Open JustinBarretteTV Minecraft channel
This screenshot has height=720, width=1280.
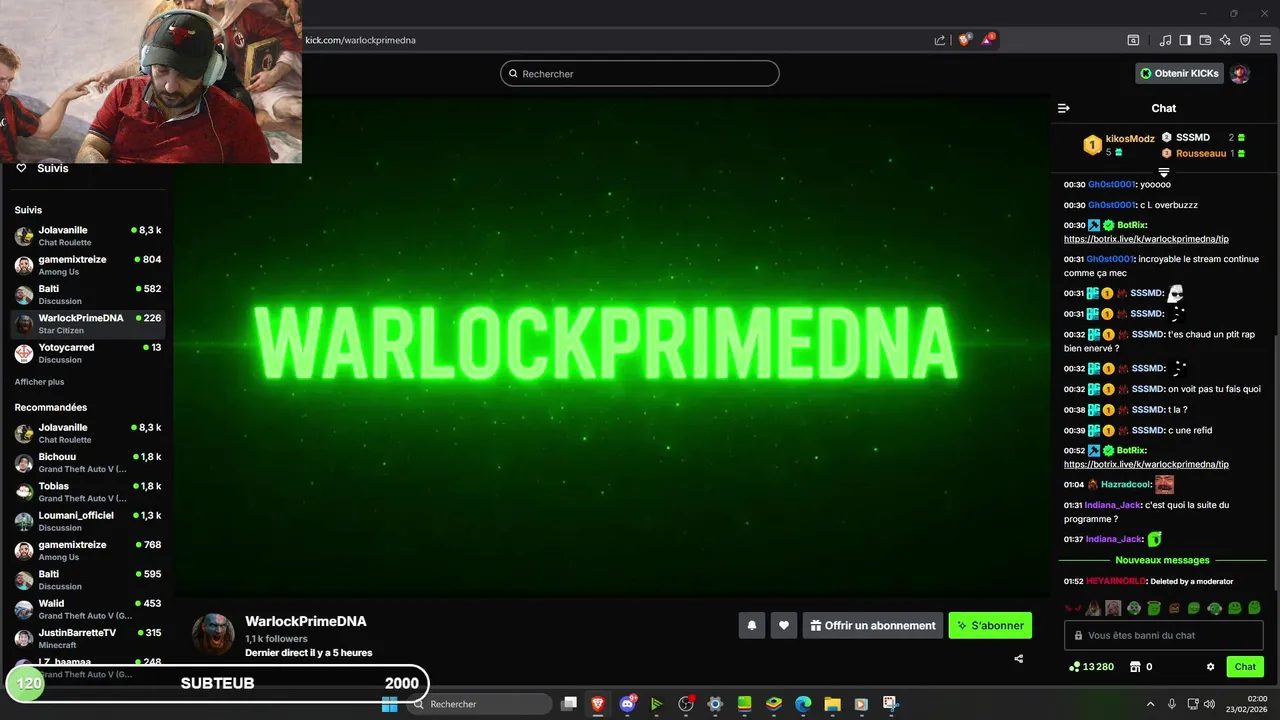(88, 638)
